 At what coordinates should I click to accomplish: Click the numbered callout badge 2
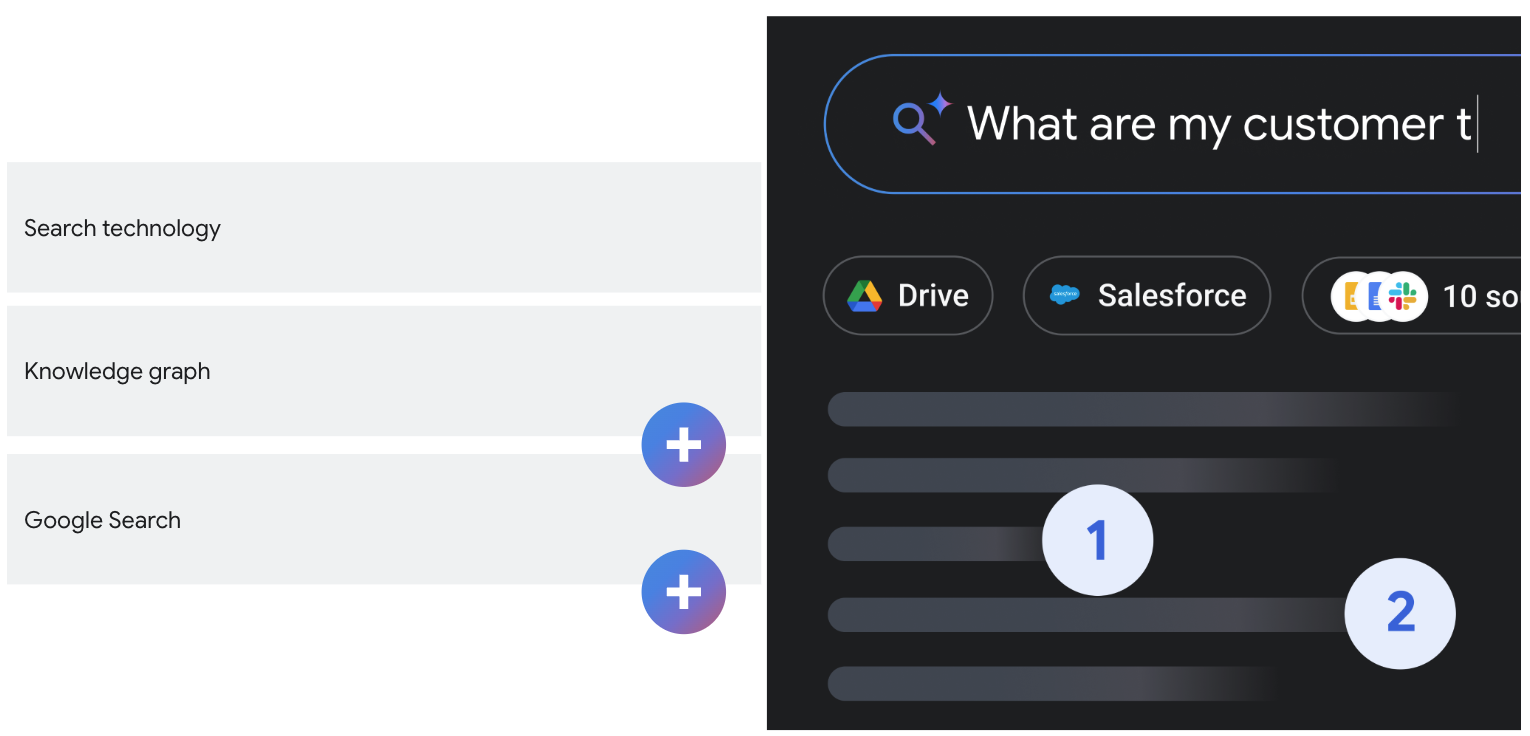1400,614
